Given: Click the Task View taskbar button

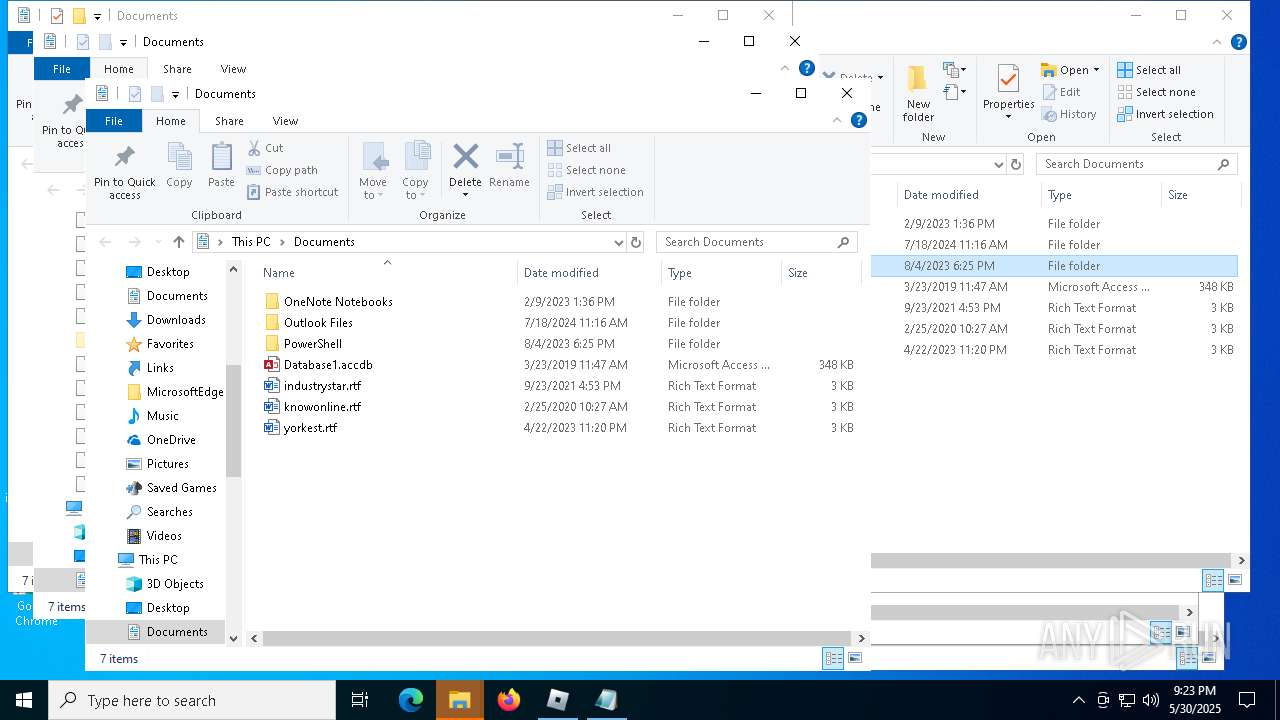Looking at the screenshot, I should [x=360, y=700].
